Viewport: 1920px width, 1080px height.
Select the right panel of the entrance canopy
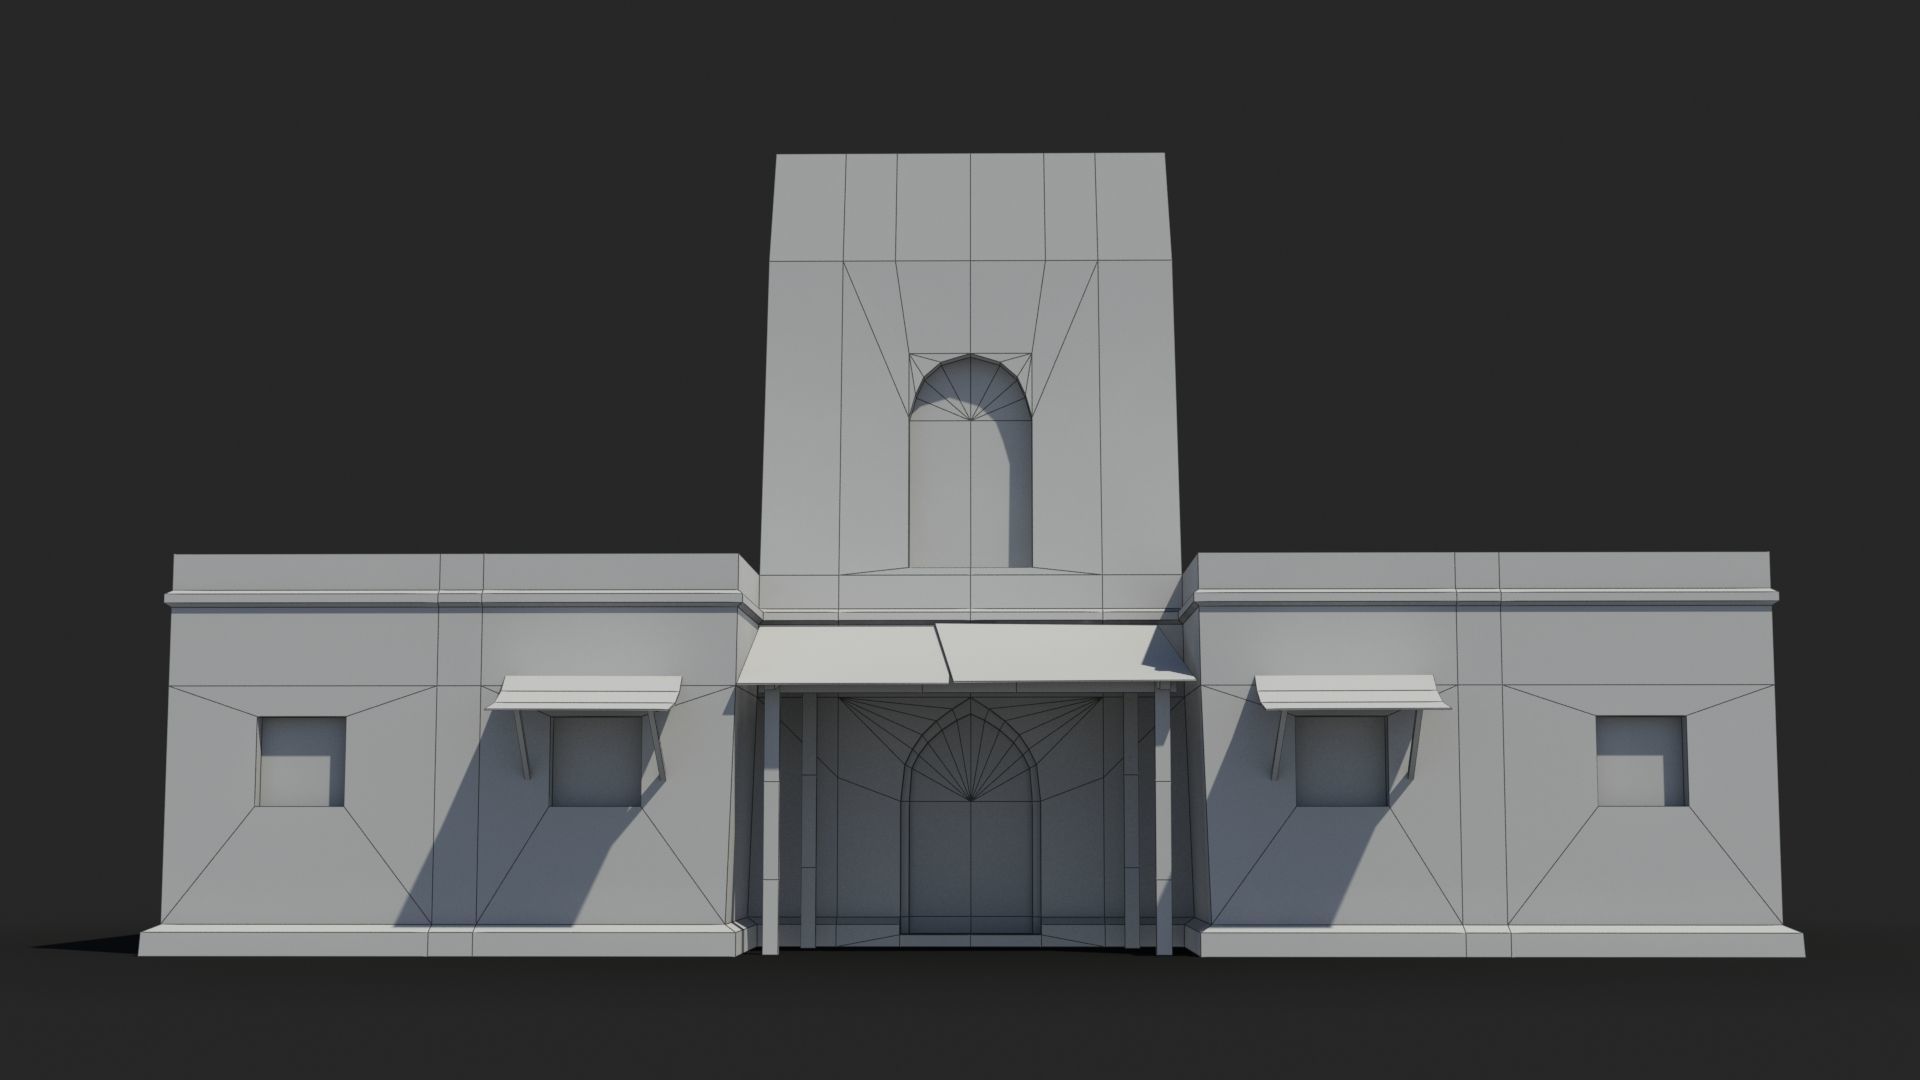(x=1064, y=654)
